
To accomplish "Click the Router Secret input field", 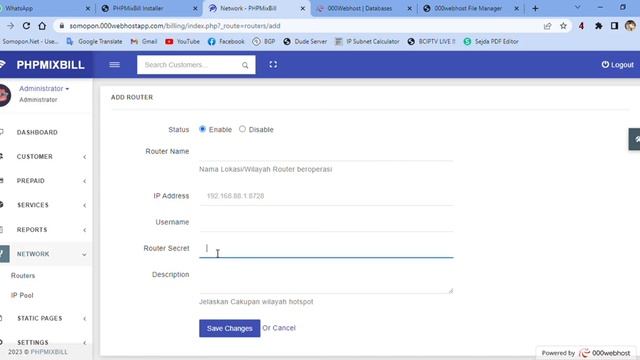I will tap(326, 248).
